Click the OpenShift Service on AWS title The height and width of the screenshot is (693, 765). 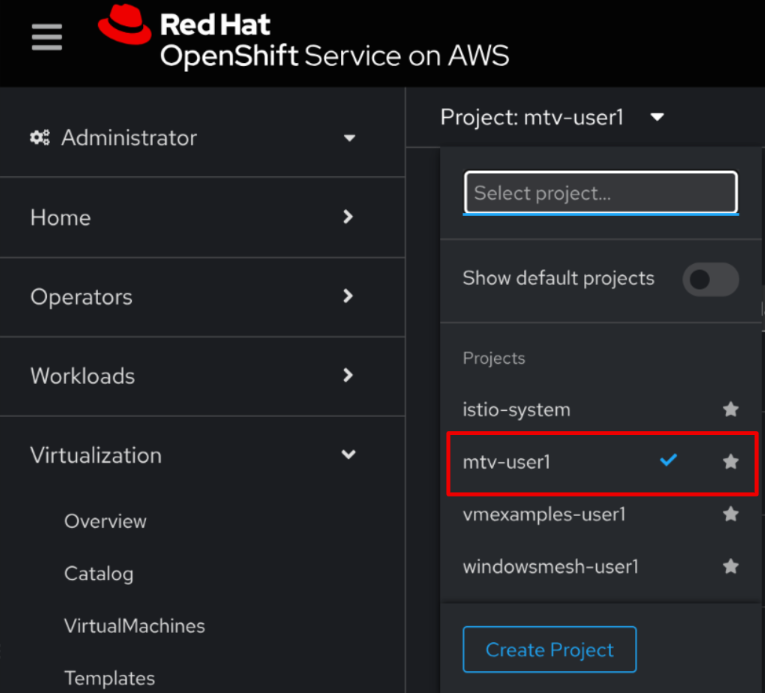335,56
